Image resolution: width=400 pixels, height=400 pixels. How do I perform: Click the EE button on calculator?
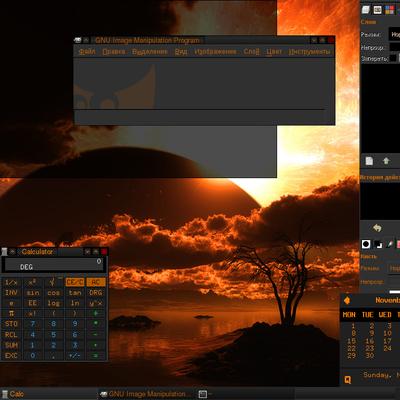(x=32, y=303)
